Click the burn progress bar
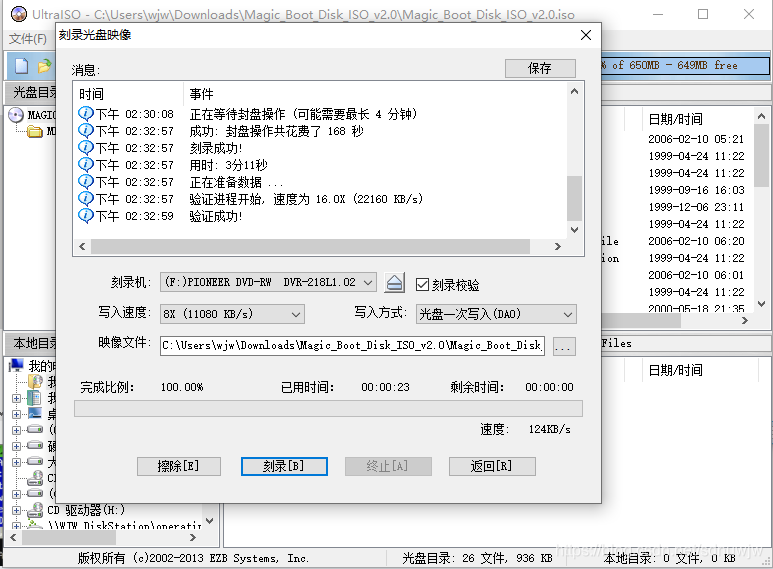773x569 pixels. coord(328,409)
